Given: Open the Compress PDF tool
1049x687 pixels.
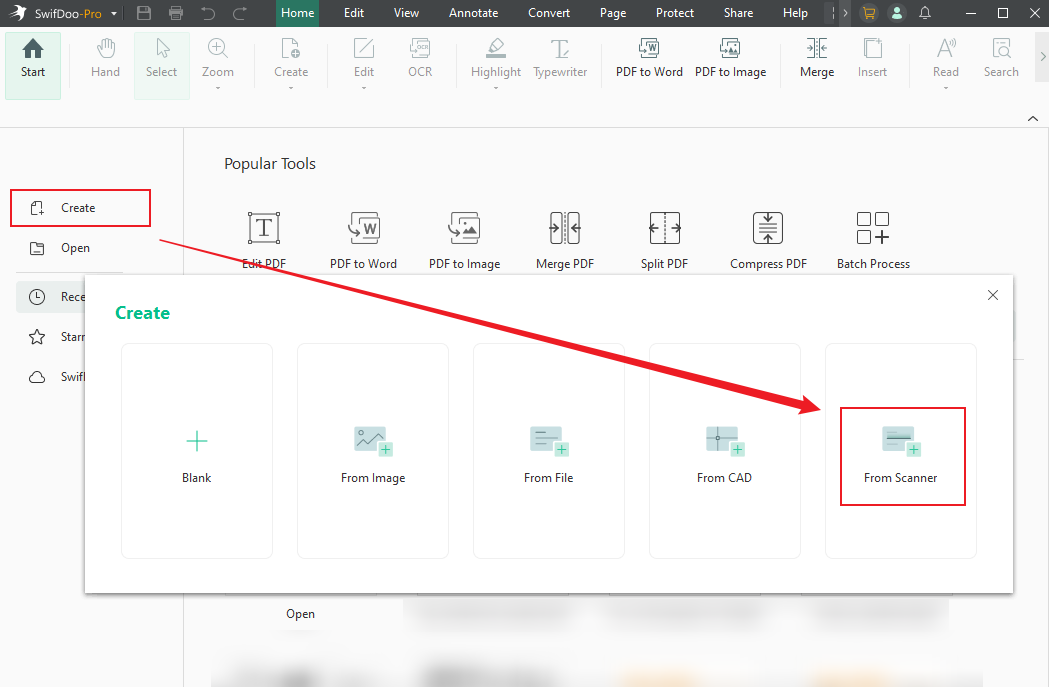Looking at the screenshot, I should (767, 238).
